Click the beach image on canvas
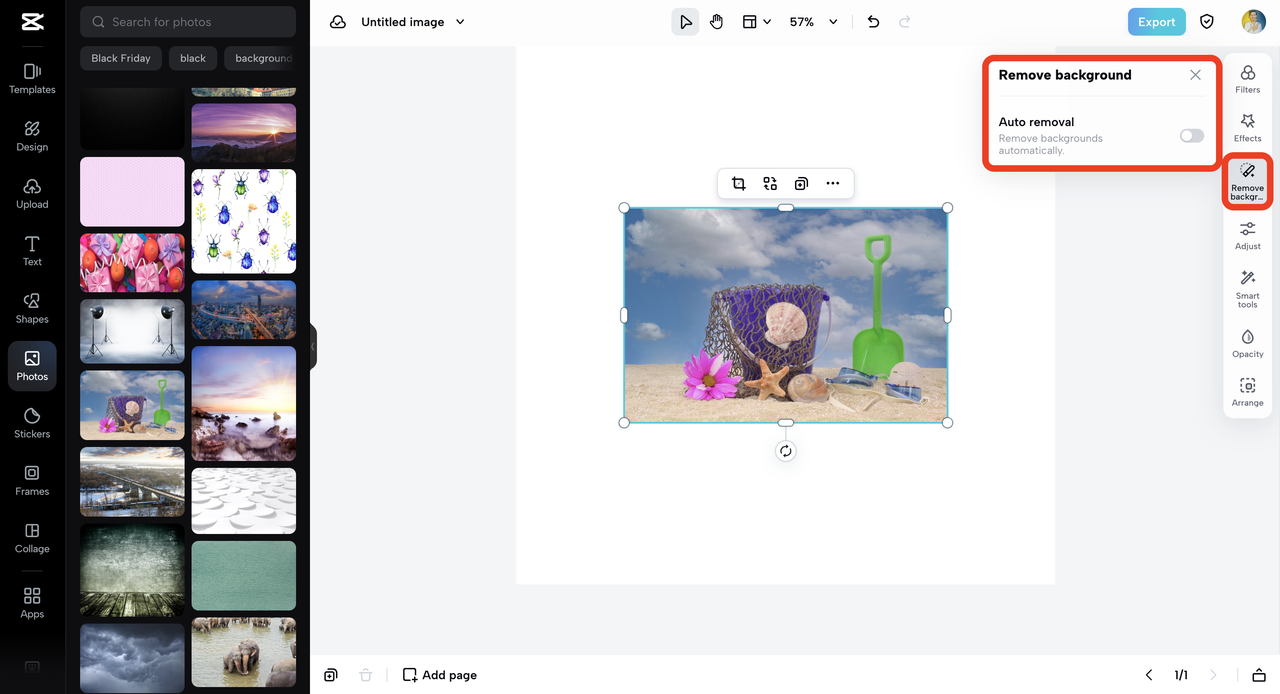Viewport: 1280px width, 694px height. pyautogui.click(x=786, y=315)
